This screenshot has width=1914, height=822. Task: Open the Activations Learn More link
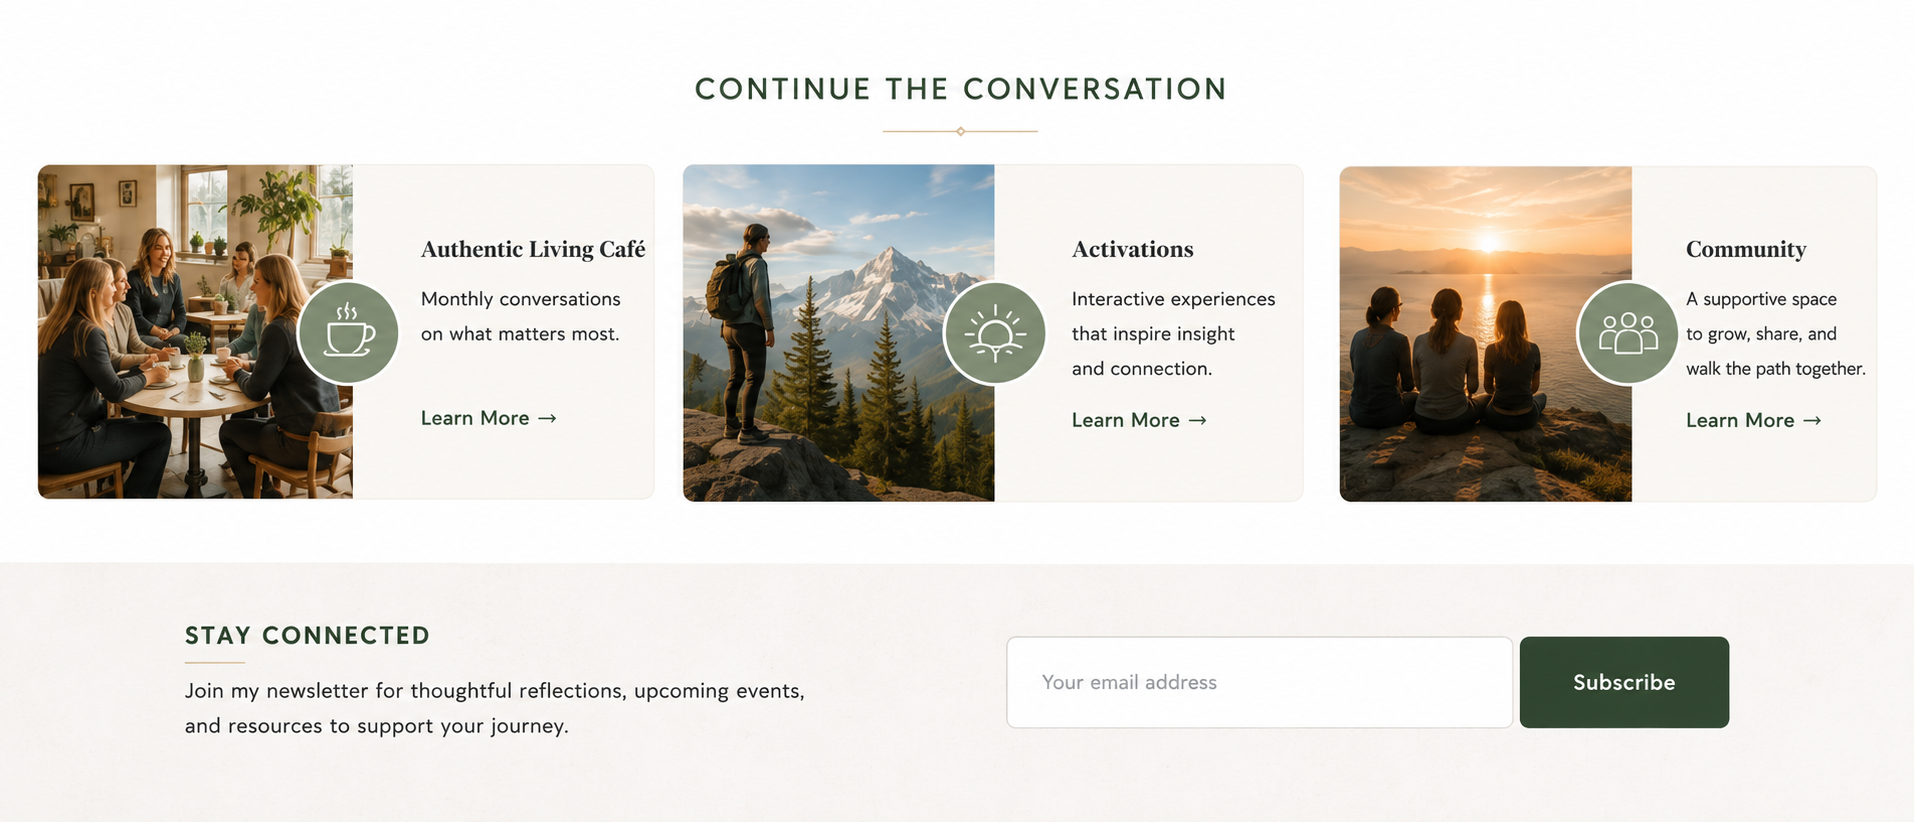pos(1139,420)
